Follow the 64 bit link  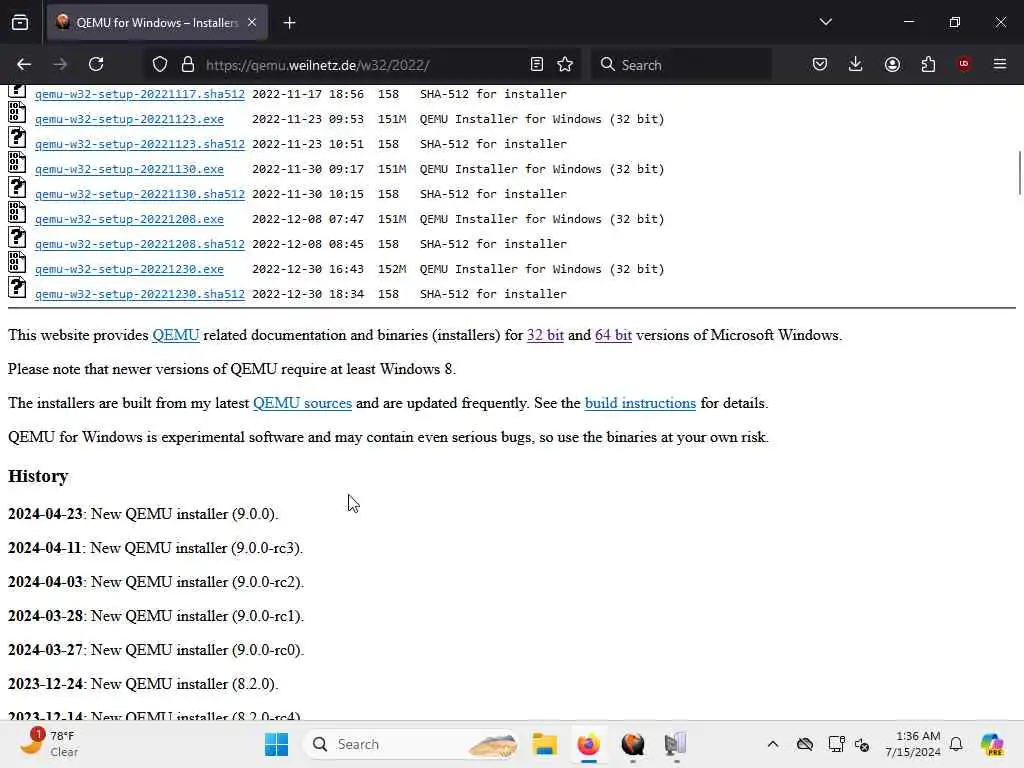point(613,335)
